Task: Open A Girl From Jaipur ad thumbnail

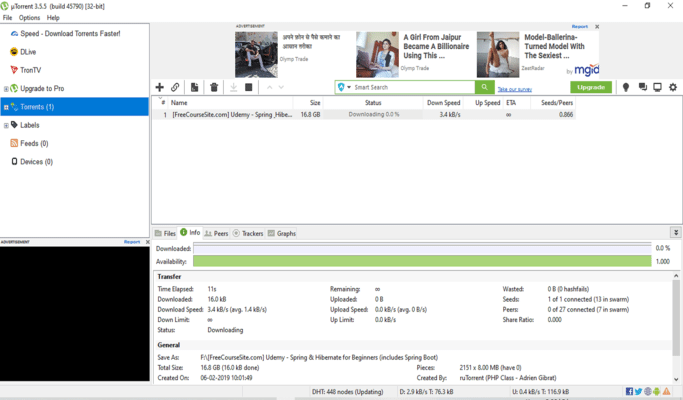Action: pyautogui.click(x=377, y=54)
